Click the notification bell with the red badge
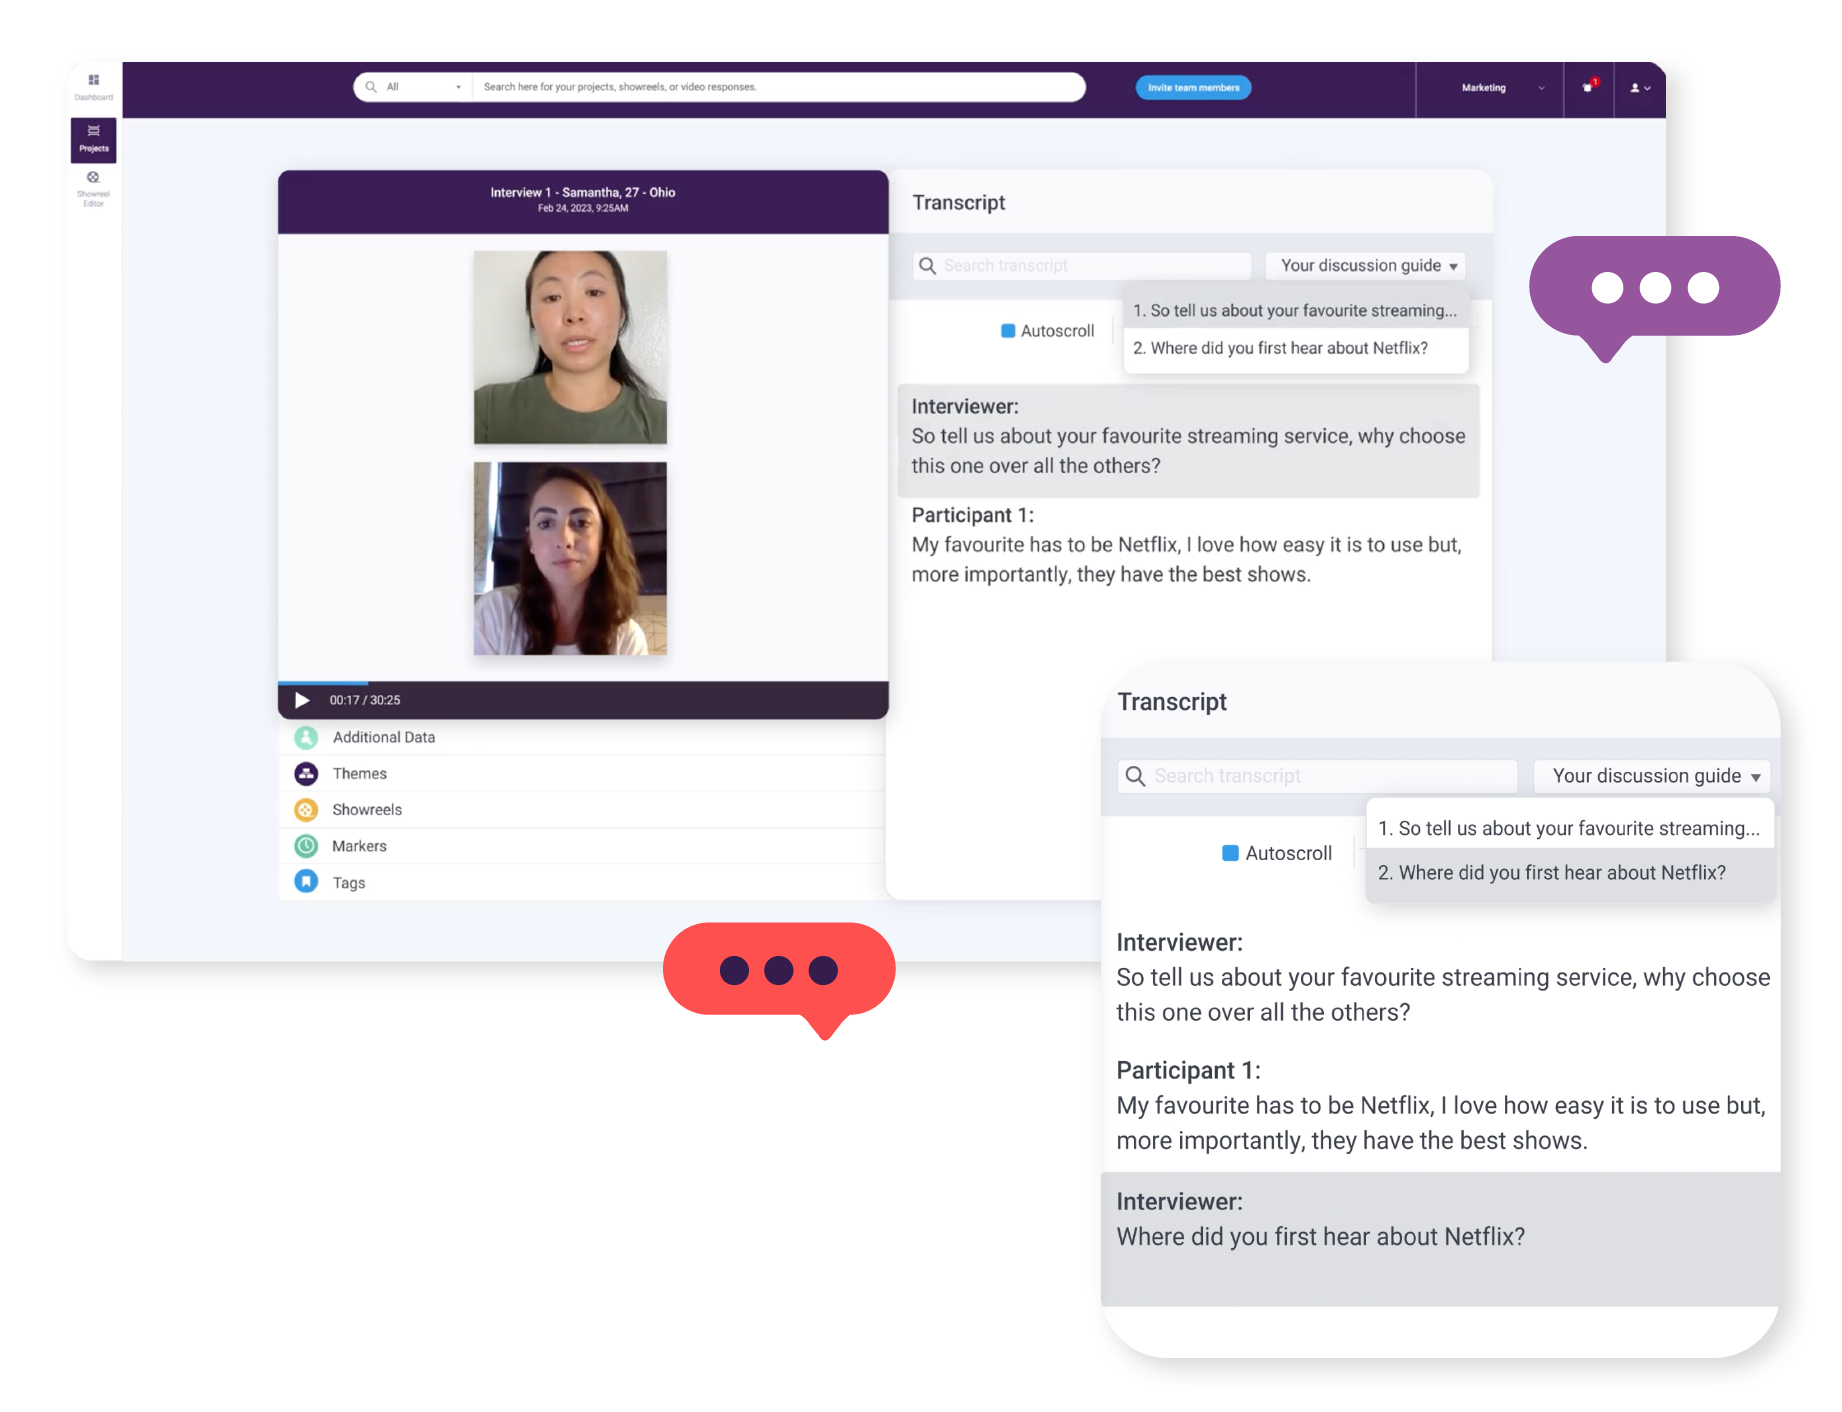The height and width of the screenshot is (1412, 1842). tap(1588, 88)
